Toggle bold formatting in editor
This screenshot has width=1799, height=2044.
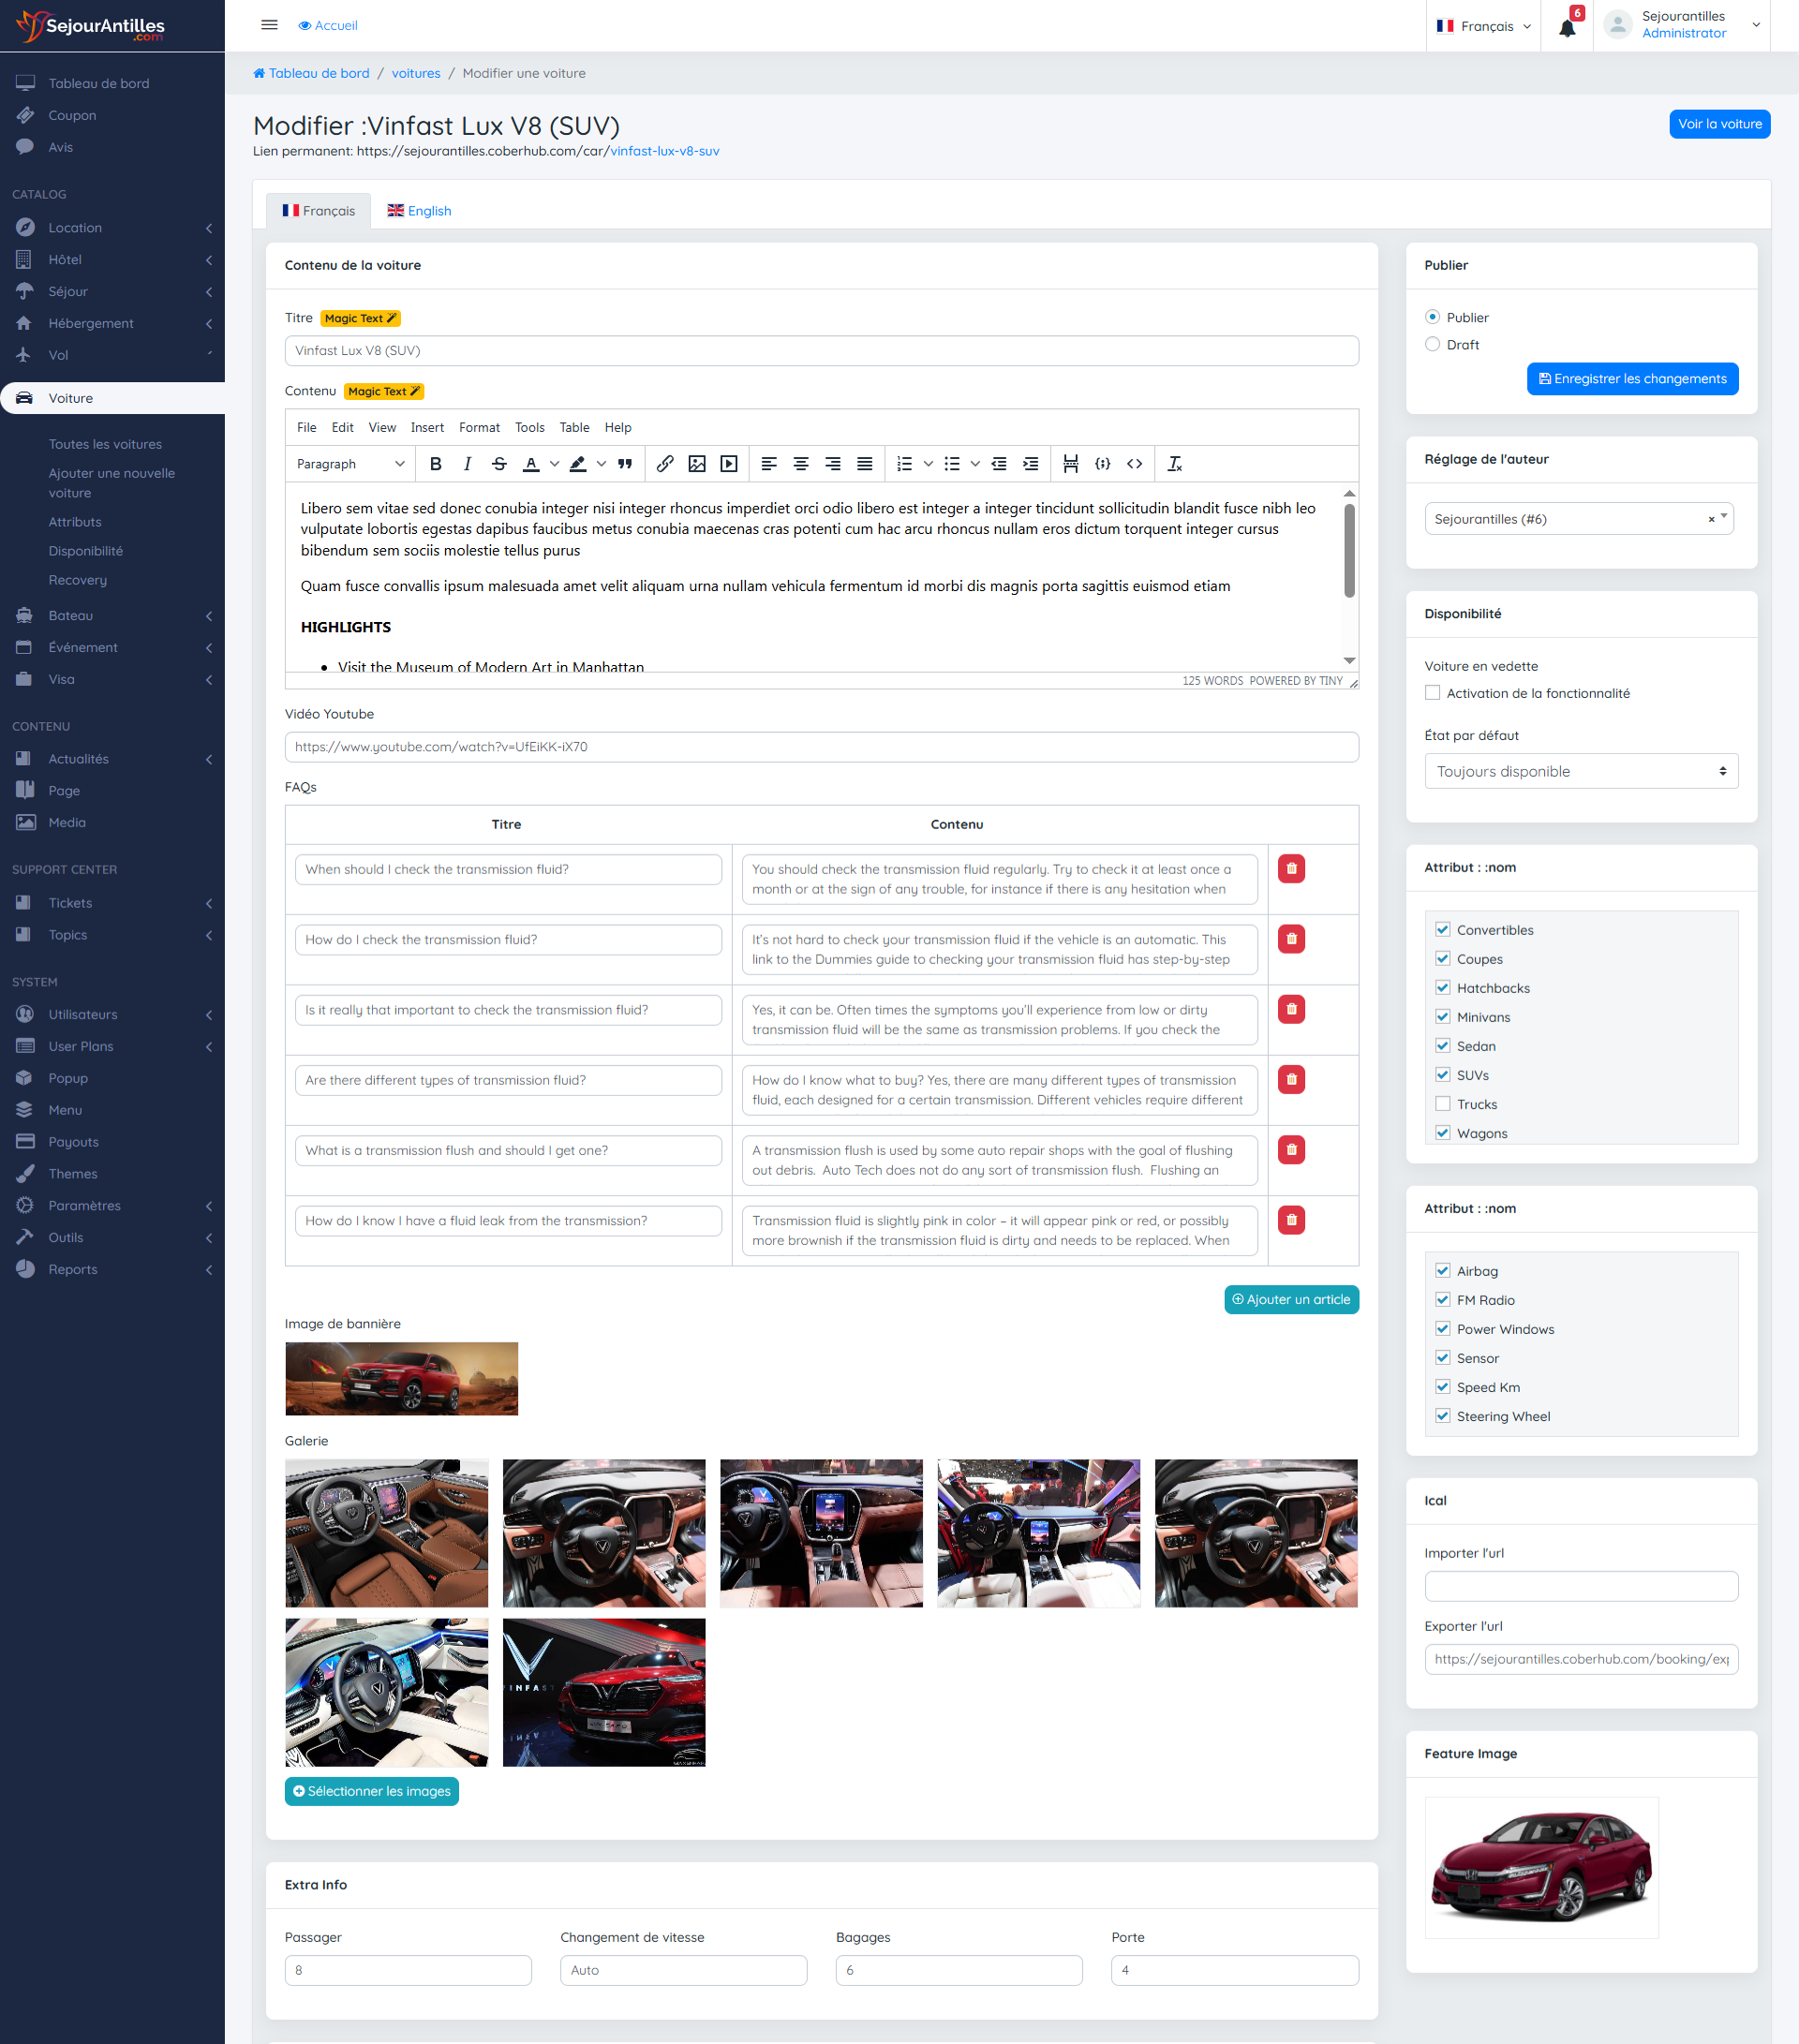point(435,464)
